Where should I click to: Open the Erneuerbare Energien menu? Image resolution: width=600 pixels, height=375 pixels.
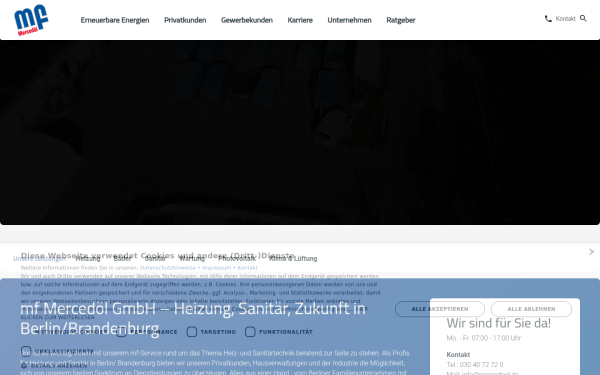point(115,20)
